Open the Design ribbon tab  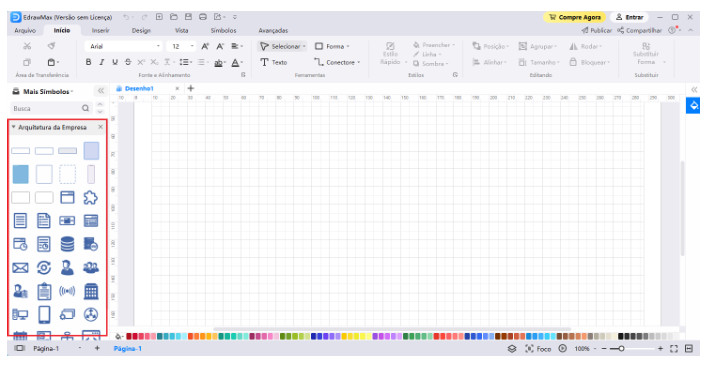(141, 31)
